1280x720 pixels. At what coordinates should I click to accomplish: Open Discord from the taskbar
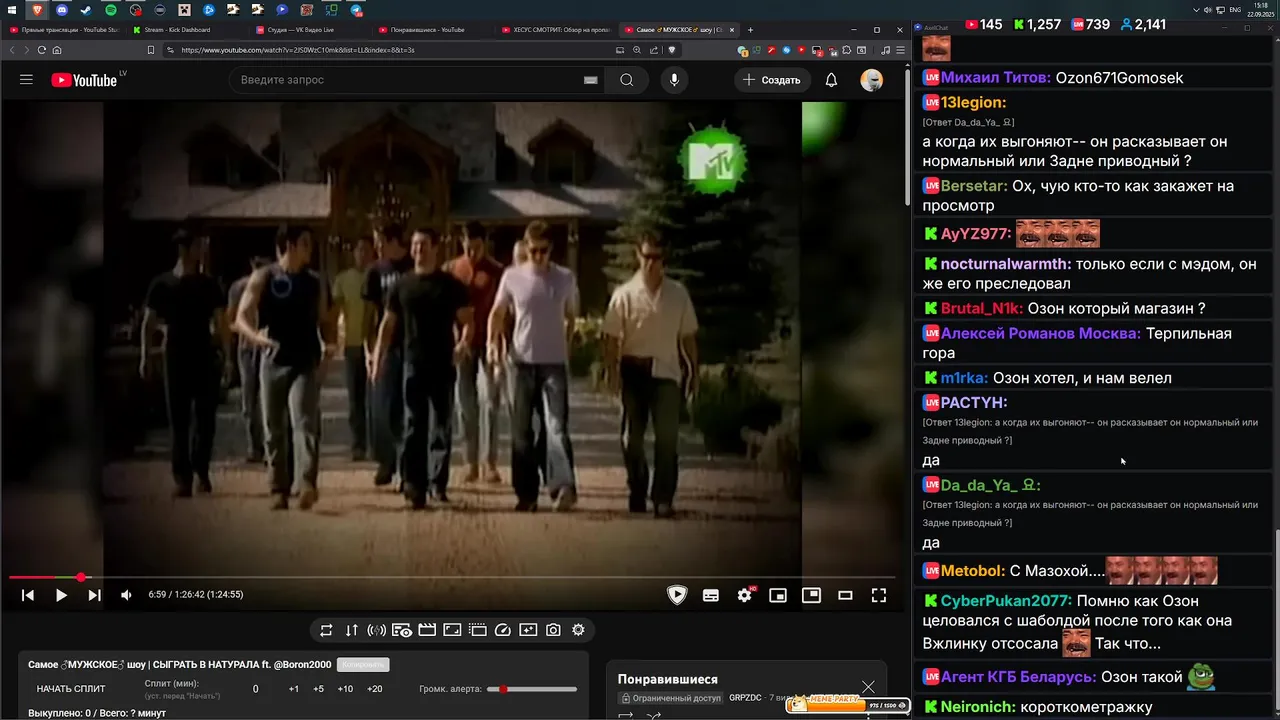(62, 9)
